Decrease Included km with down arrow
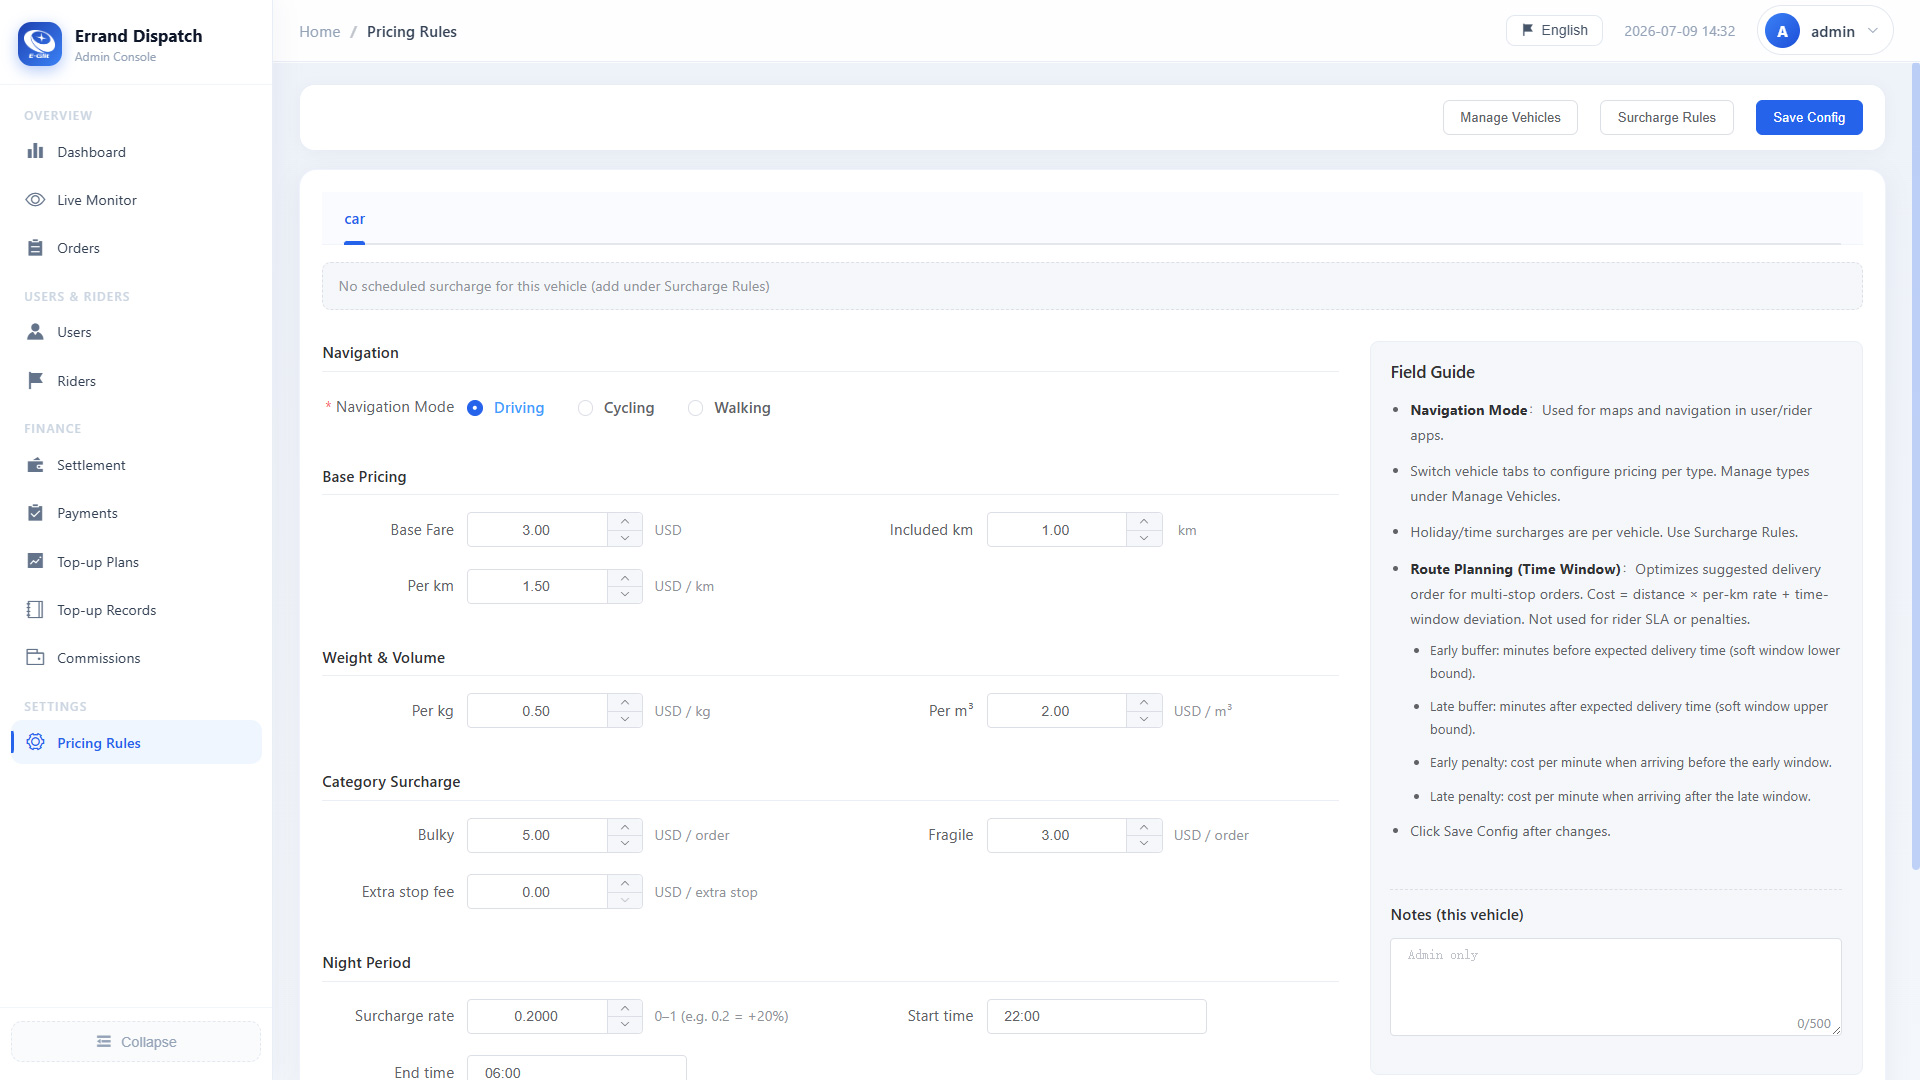 click(1144, 538)
